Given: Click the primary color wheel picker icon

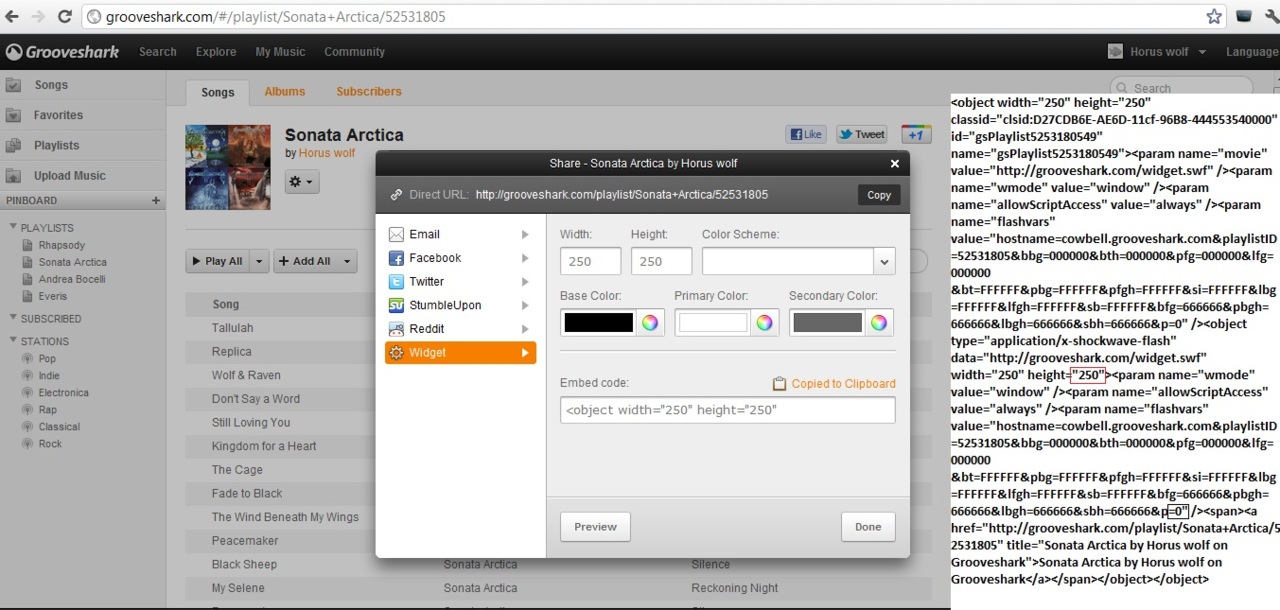Looking at the screenshot, I should click(764, 322).
